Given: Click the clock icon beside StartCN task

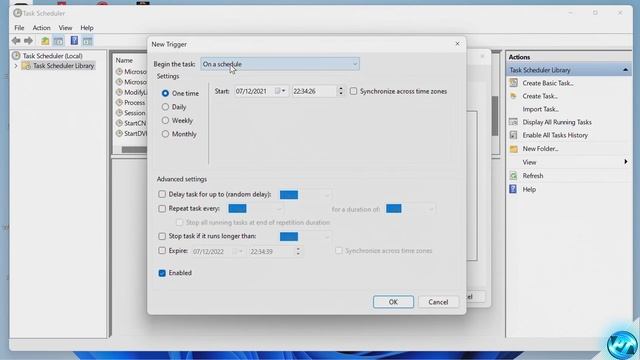Looking at the screenshot, I should (x=119, y=123).
